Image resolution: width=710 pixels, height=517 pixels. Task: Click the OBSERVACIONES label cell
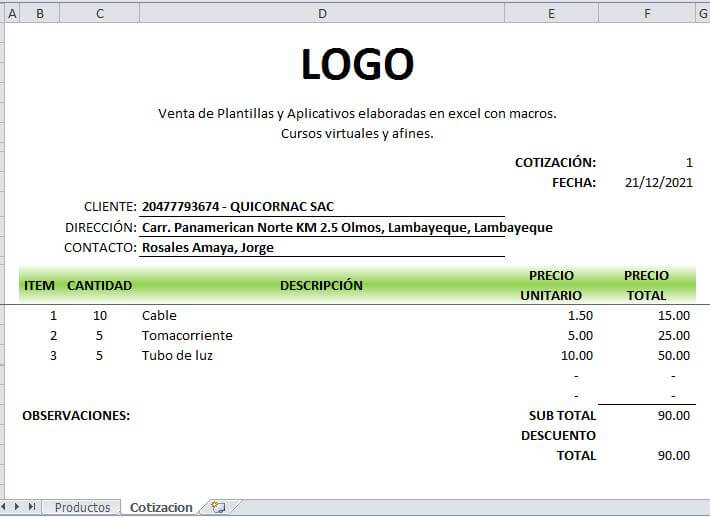coord(76,415)
